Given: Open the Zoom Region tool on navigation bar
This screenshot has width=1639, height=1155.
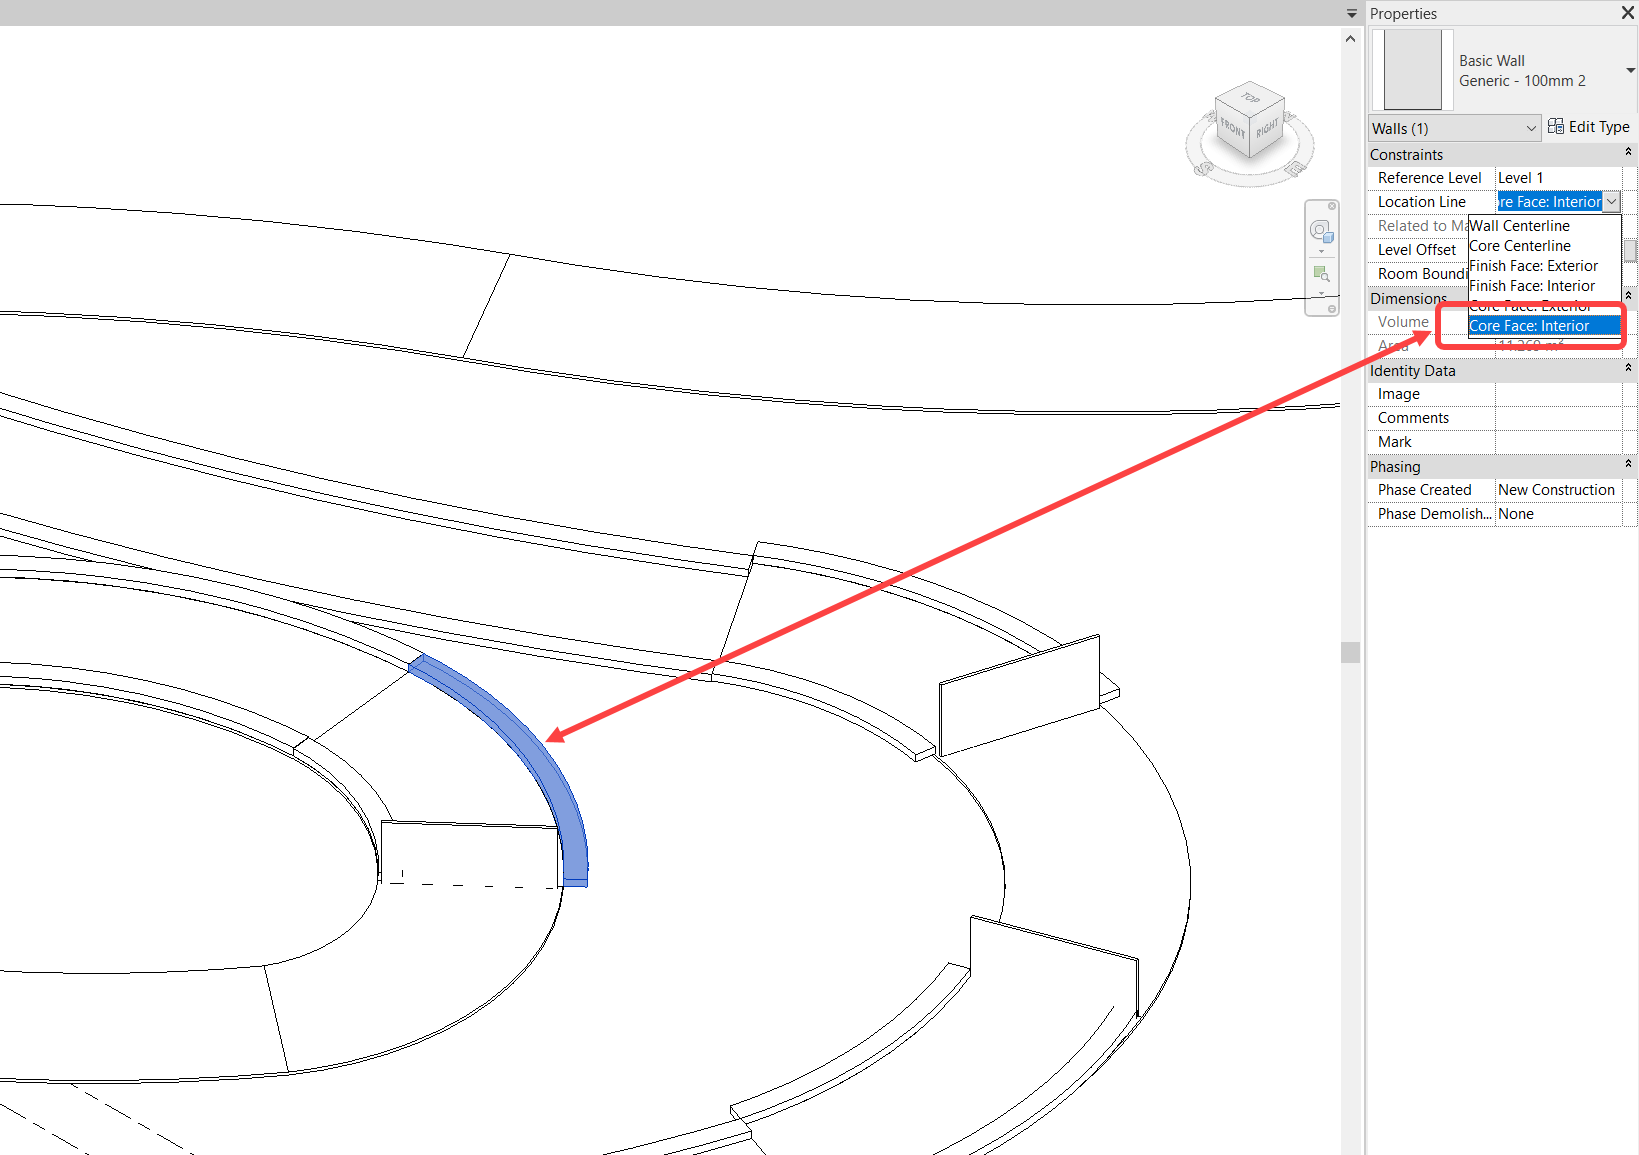Looking at the screenshot, I should (x=1321, y=273).
